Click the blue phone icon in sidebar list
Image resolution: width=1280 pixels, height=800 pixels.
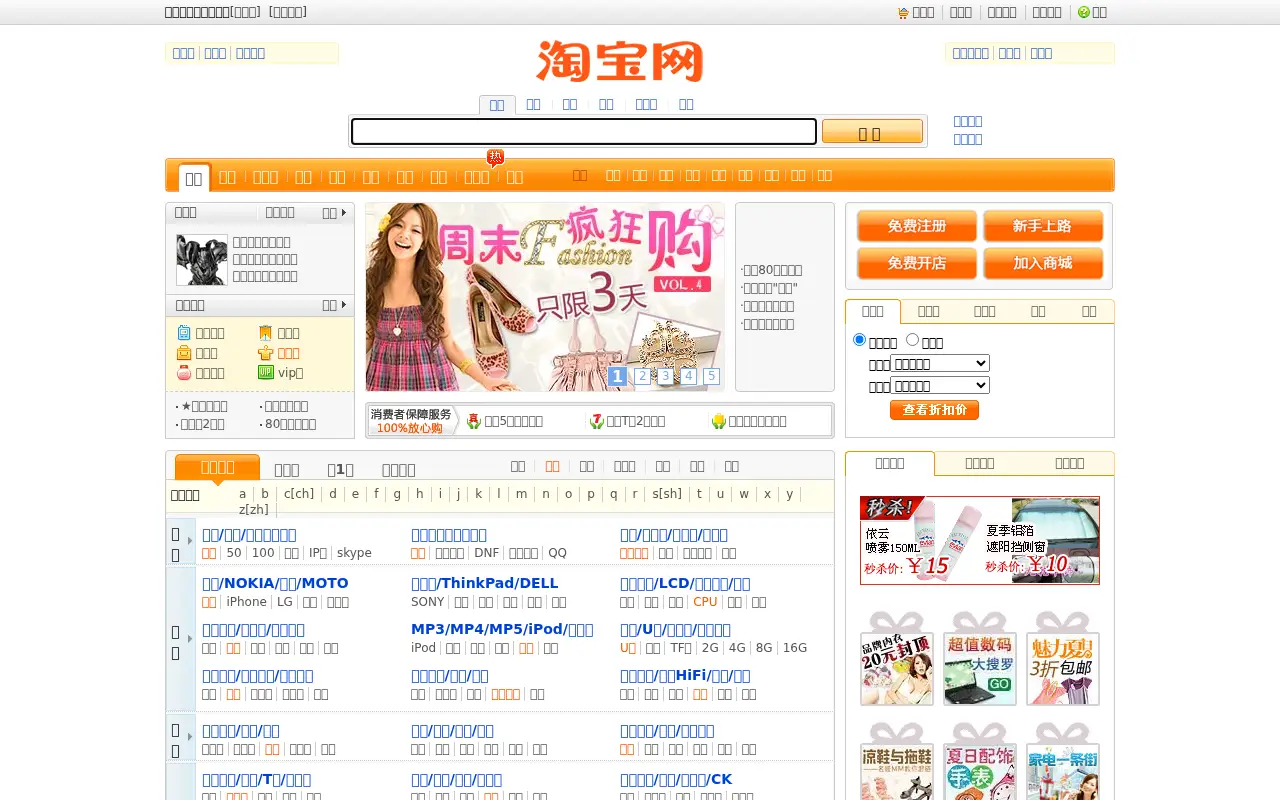(184, 333)
